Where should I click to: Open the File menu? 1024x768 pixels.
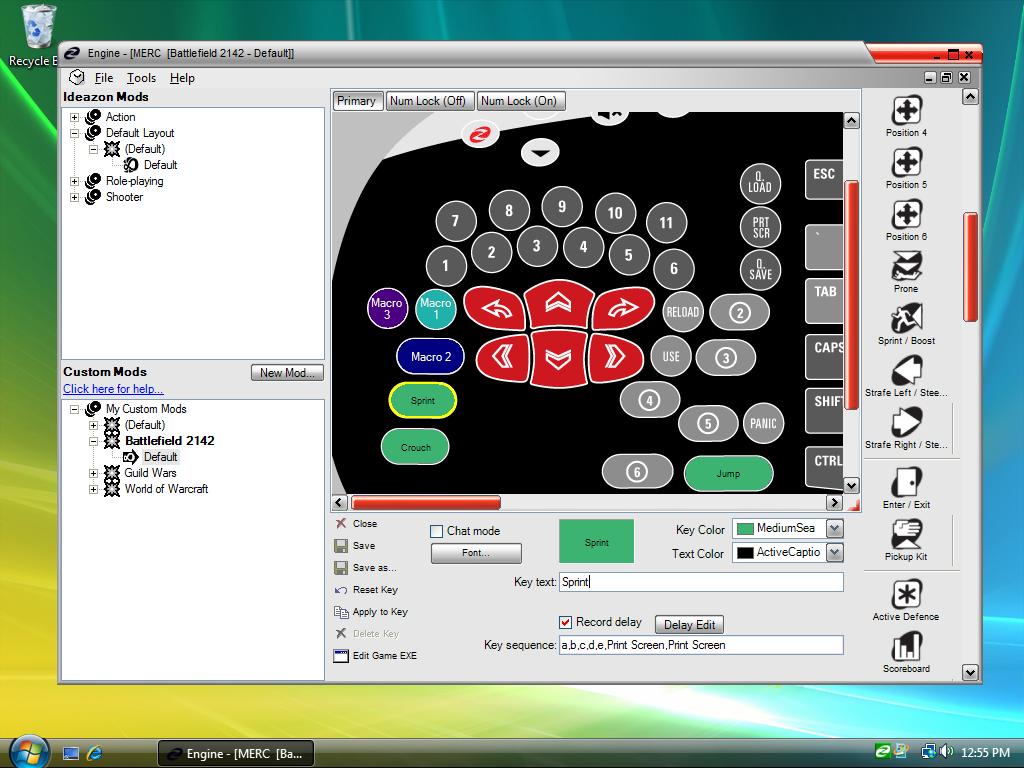pos(104,78)
